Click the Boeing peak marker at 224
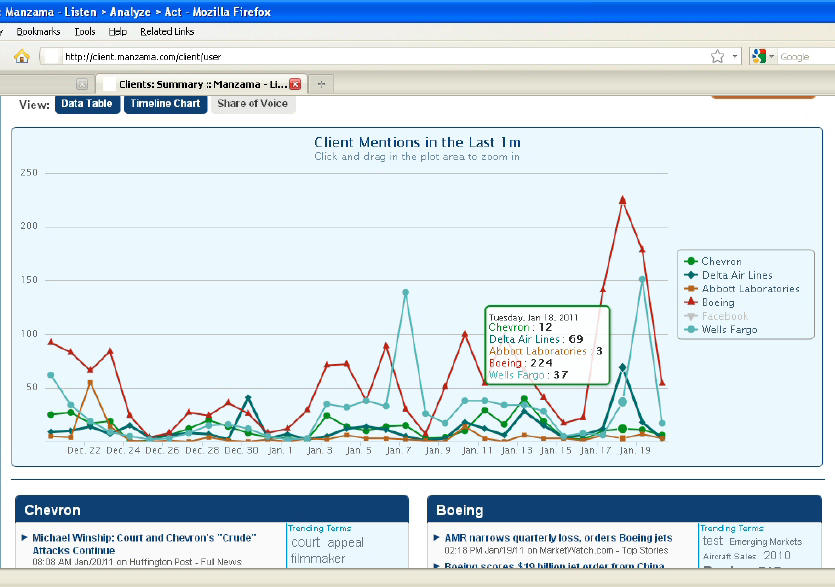Viewport: 835px width, 587px height. (623, 200)
